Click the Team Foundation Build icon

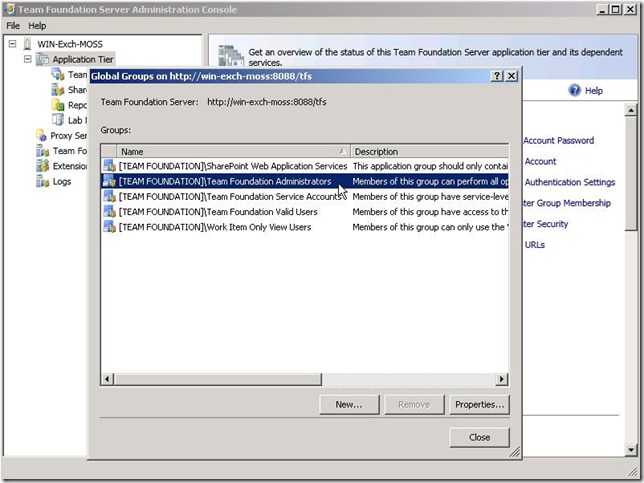click(42, 151)
